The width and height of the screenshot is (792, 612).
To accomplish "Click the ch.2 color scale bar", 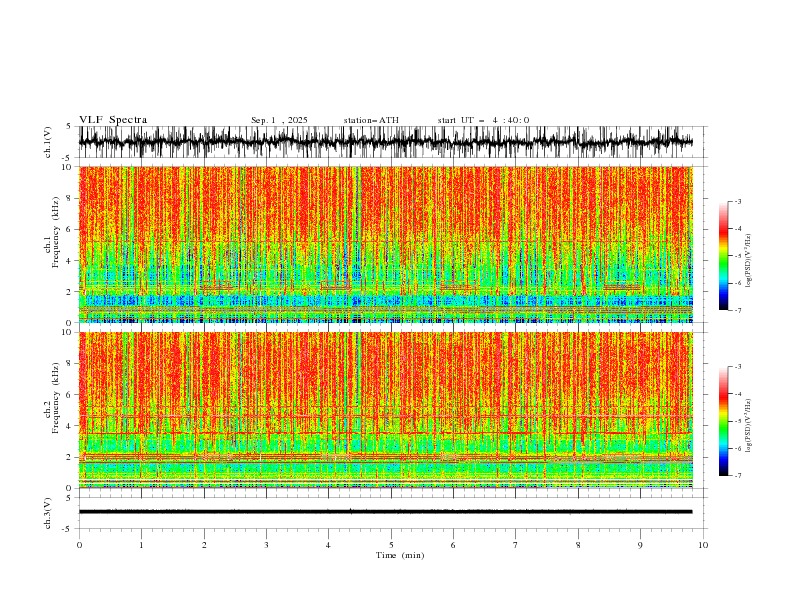I will pos(723,421).
